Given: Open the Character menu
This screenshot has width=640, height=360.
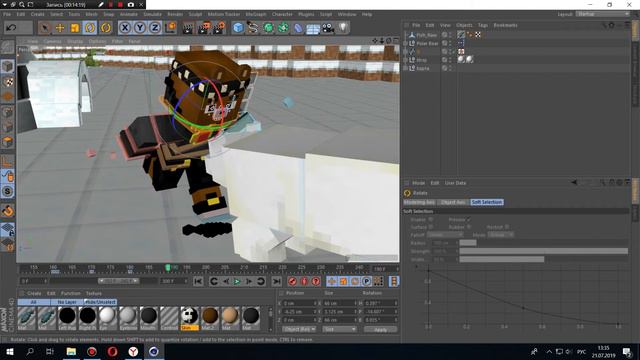Looking at the screenshot, I should pyautogui.click(x=282, y=14).
